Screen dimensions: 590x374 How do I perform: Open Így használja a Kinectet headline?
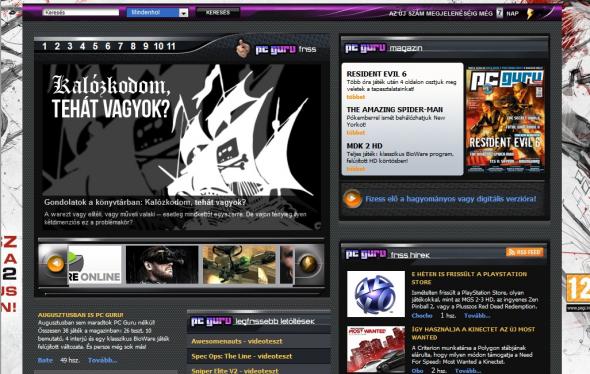click(x=473, y=333)
